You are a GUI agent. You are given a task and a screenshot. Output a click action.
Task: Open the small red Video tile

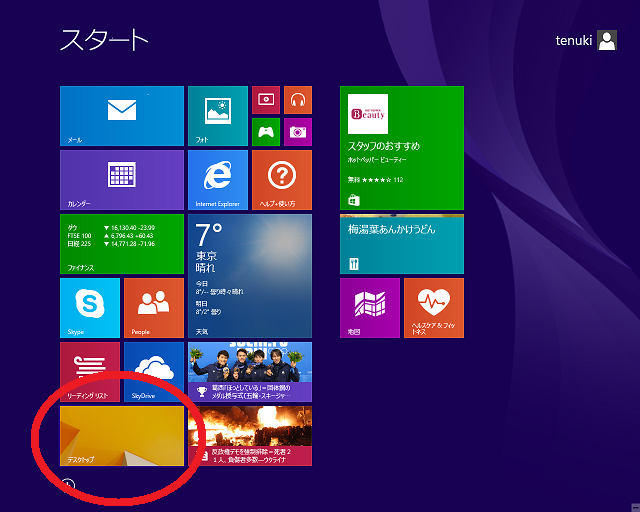265,99
